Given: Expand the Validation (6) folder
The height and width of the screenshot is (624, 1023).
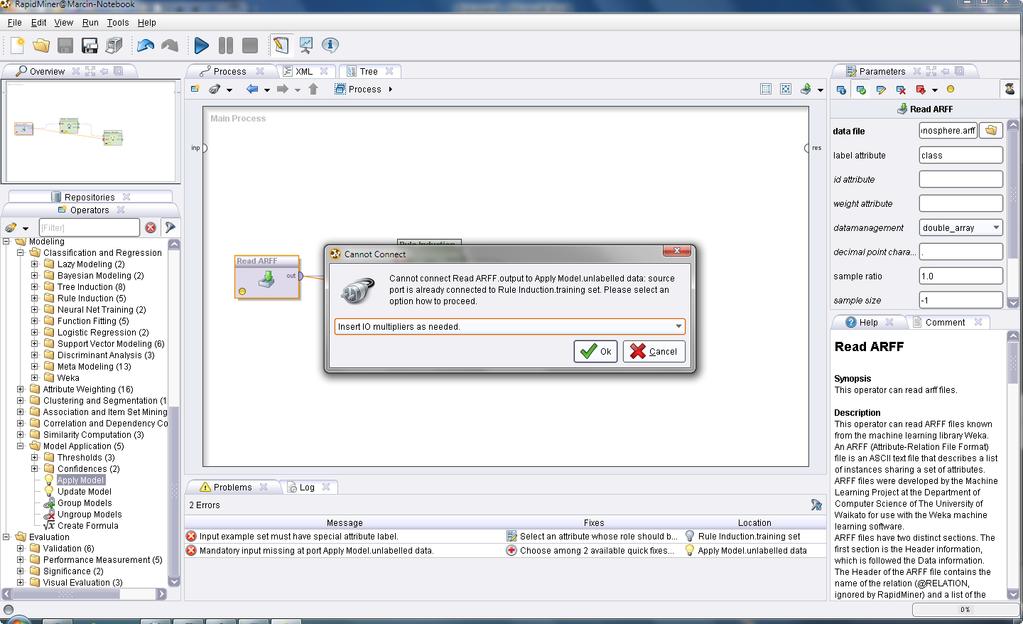Looking at the screenshot, I should coord(20,548).
